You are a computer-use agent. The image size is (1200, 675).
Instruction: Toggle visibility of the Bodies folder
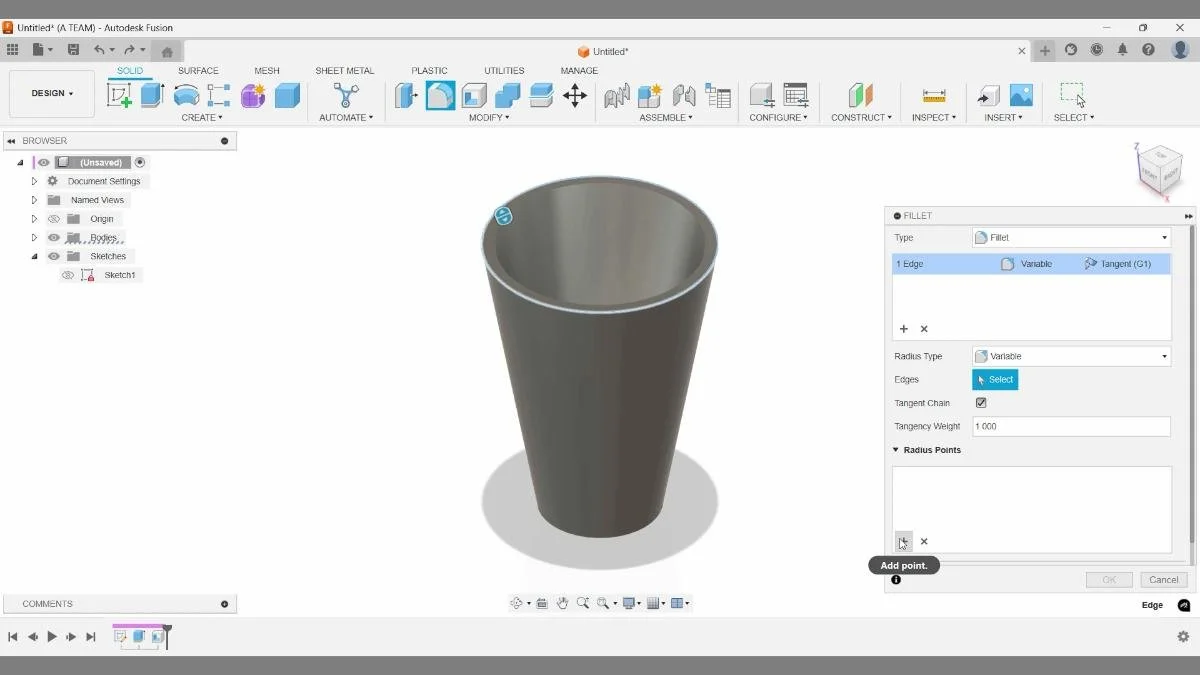[x=53, y=237]
